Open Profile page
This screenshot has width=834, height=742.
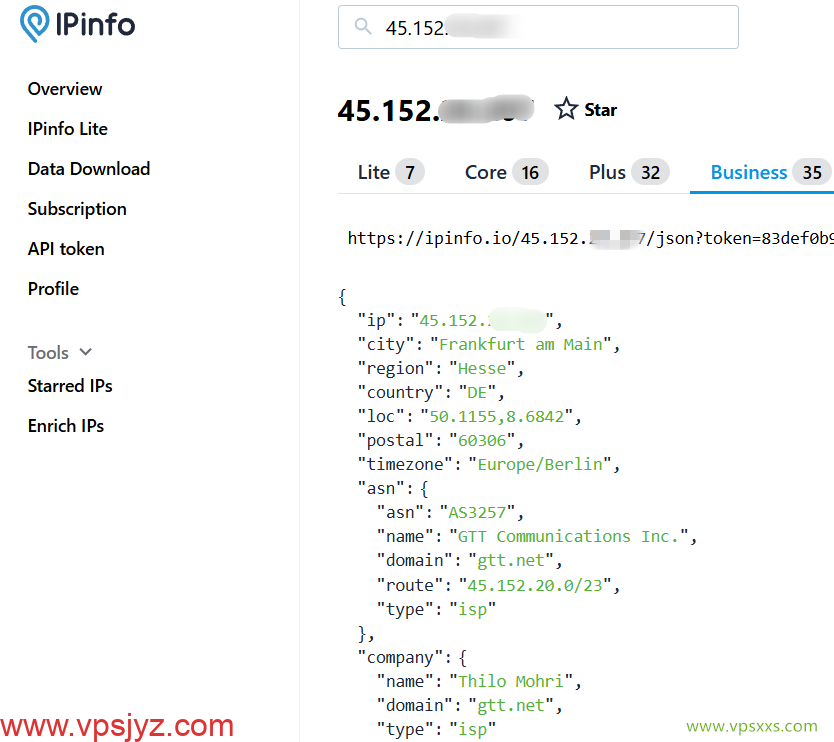tap(53, 289)
